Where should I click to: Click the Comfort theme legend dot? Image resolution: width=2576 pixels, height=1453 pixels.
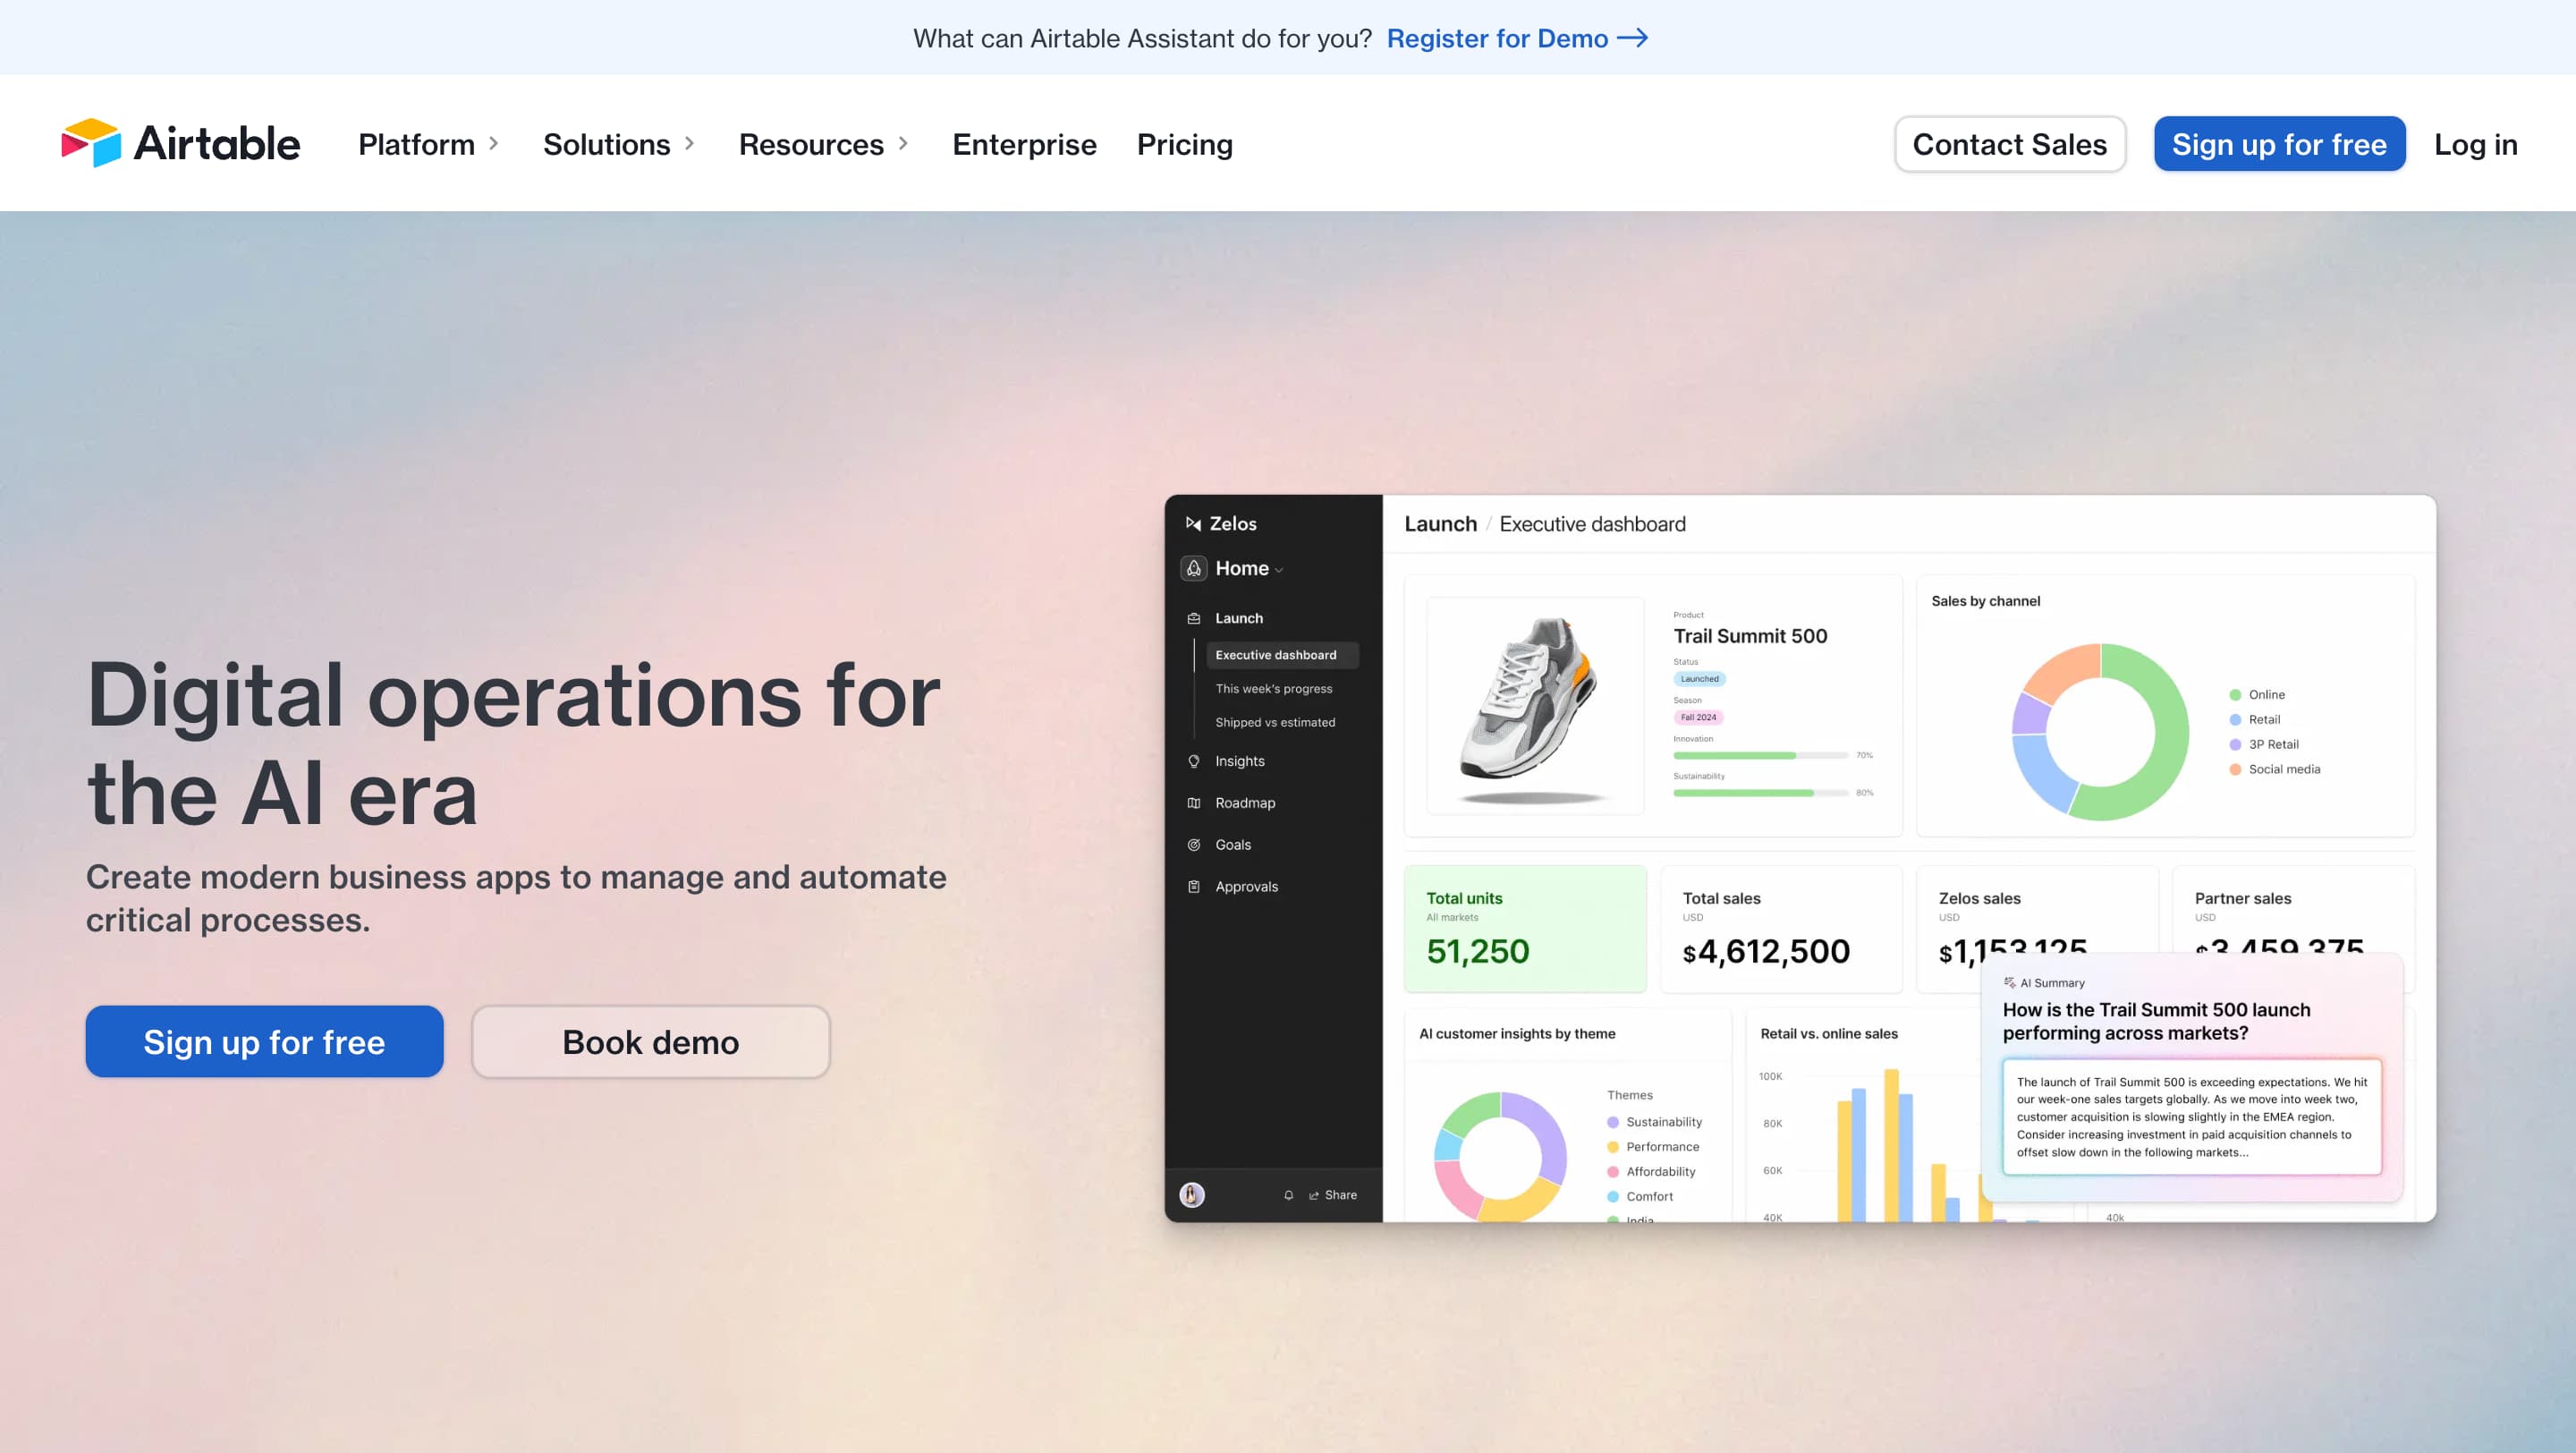pyautogui.click(x=1613, y=1197)
